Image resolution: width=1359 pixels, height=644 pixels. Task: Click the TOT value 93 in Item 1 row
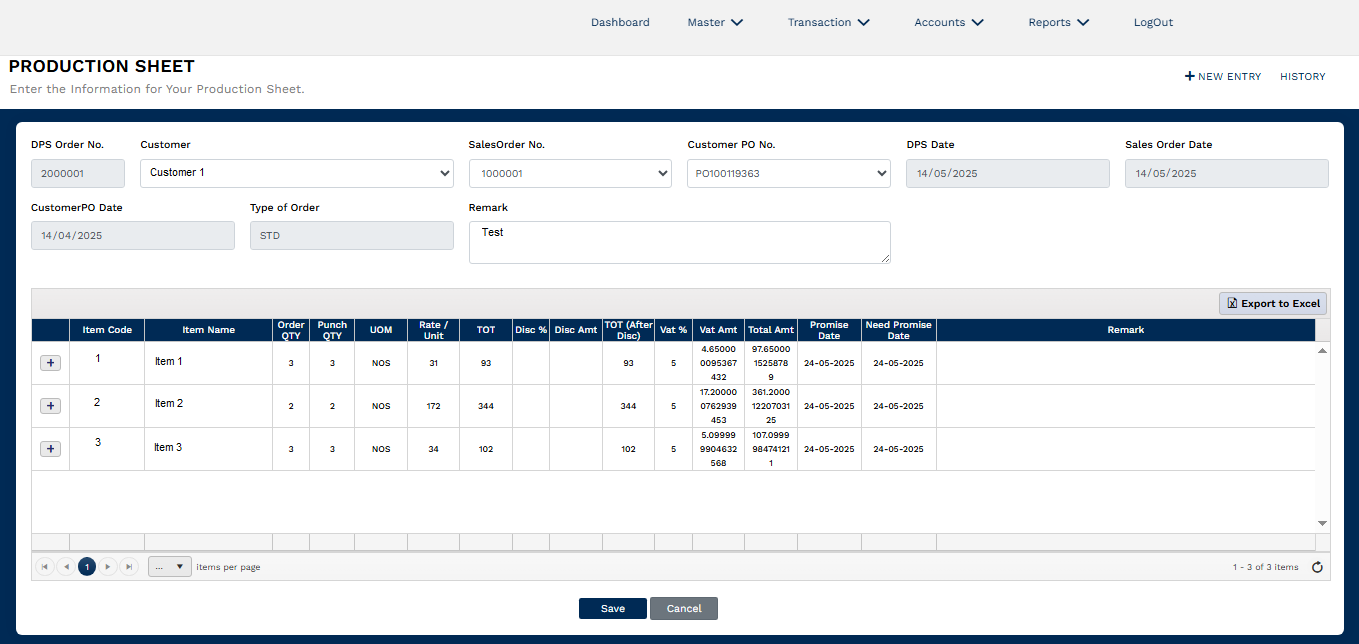coord(486,363)
